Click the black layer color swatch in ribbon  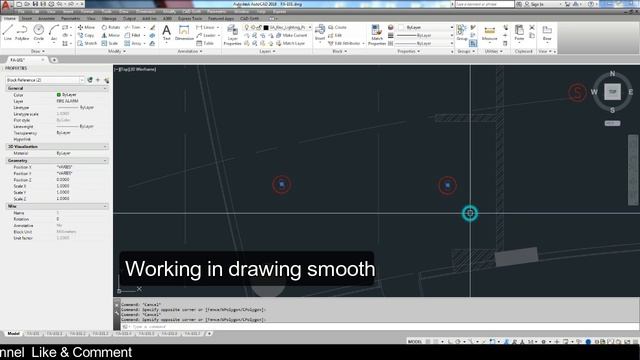click(266, 27)
